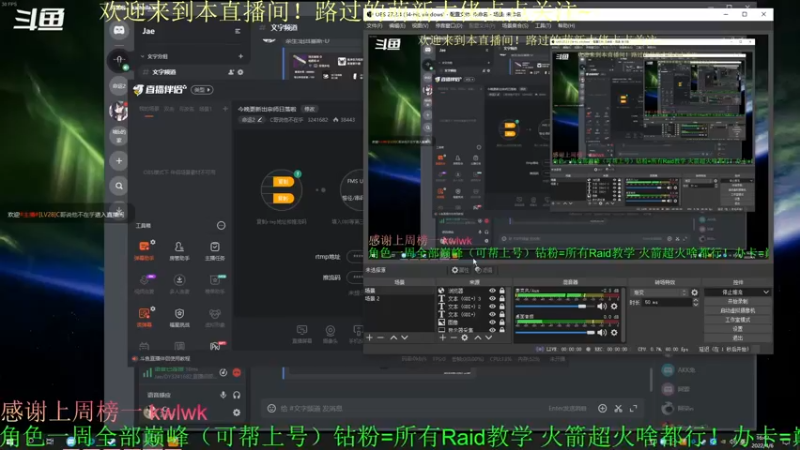Add a channel with the 文字分组 plus
The image size is (800, 450).
[240, 56]
